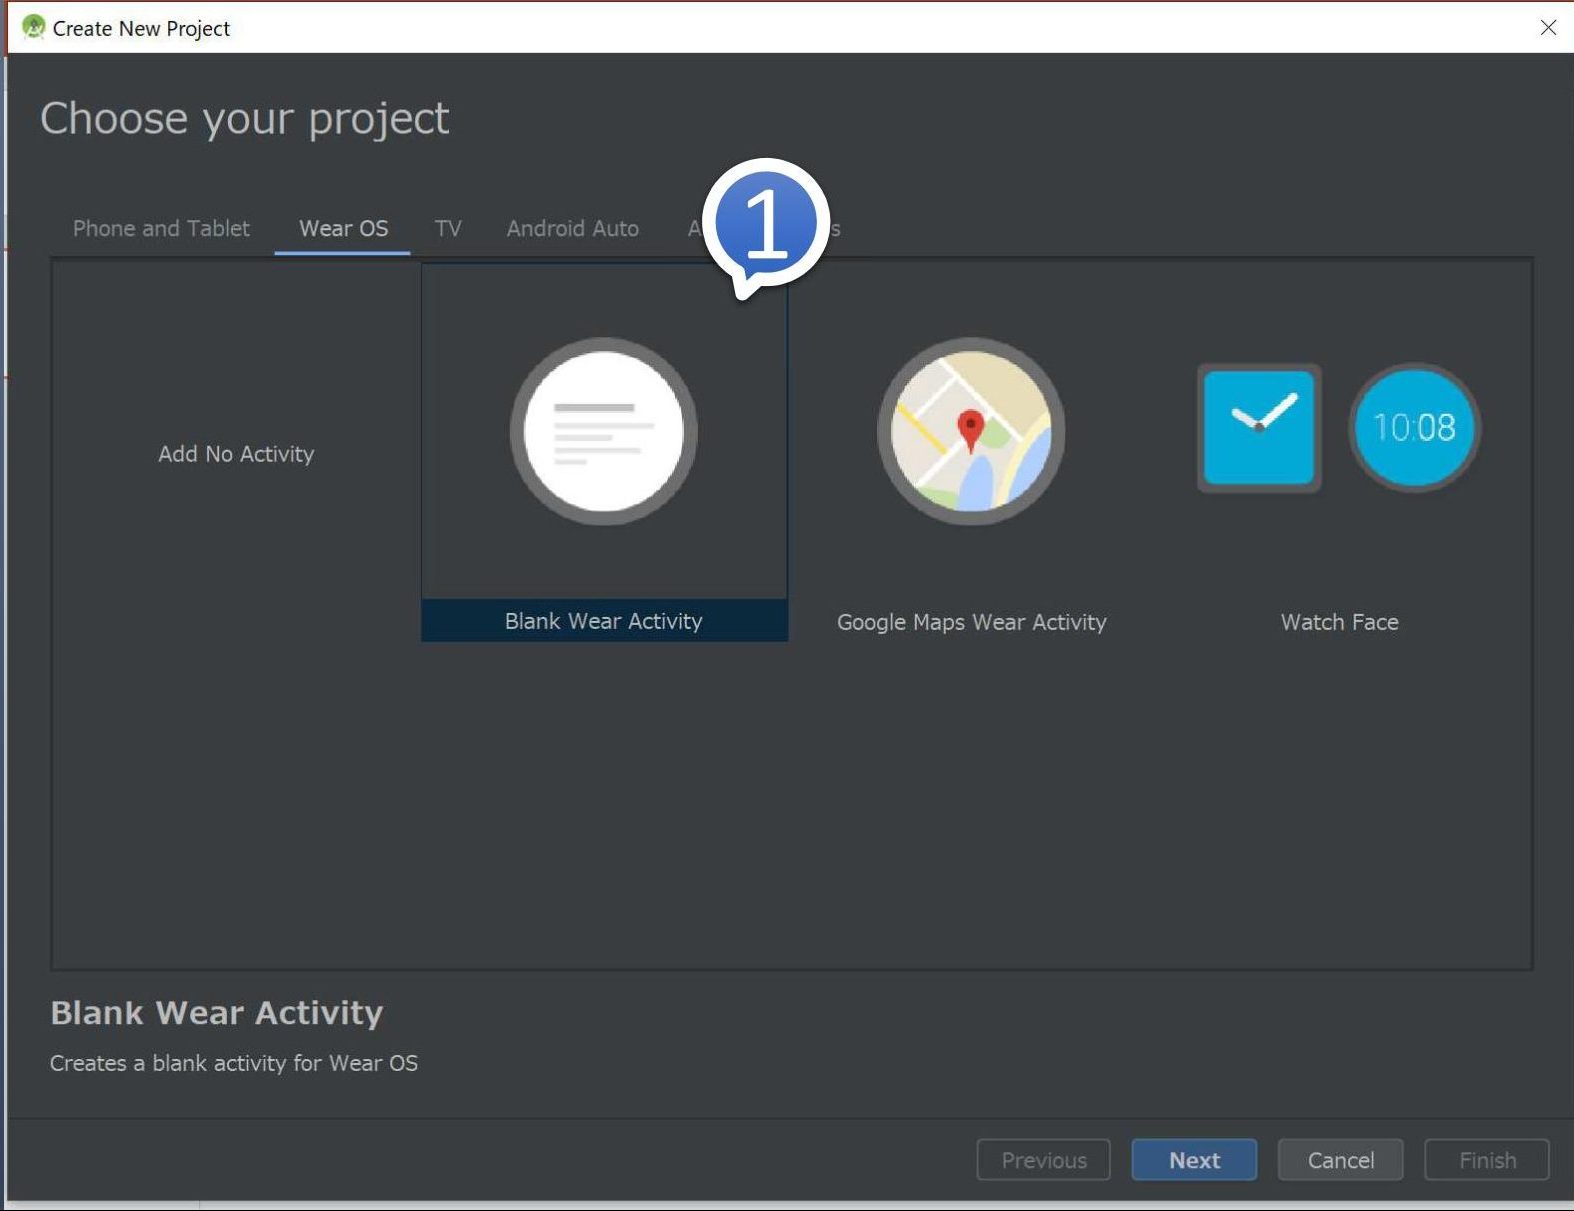The width and height of the screenshot is (1574, 1211).
Task: Select the Add No Activity option
Action: click(236, 454)
